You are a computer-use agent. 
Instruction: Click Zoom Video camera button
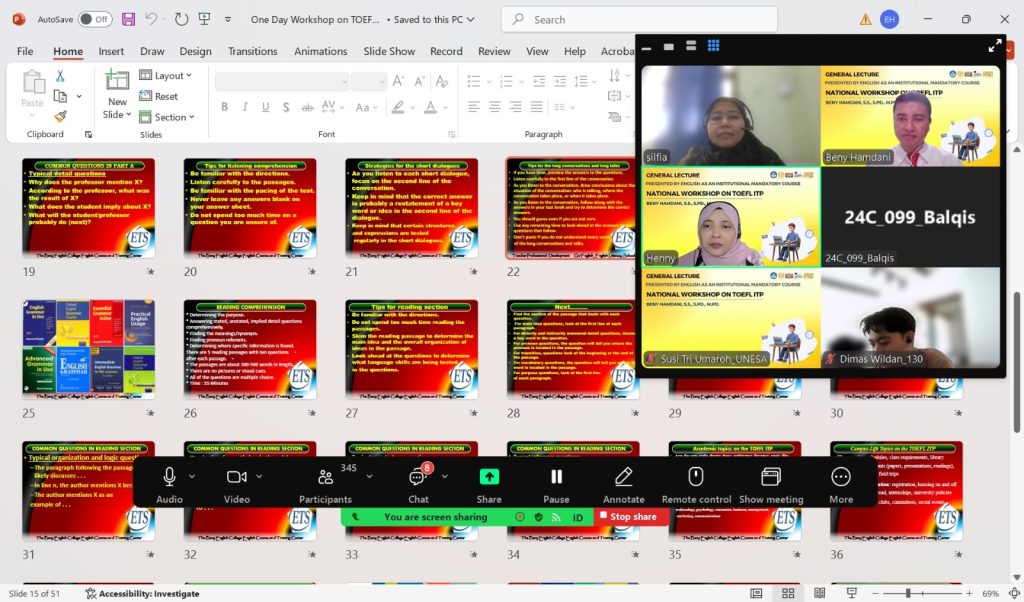[236, 484]
